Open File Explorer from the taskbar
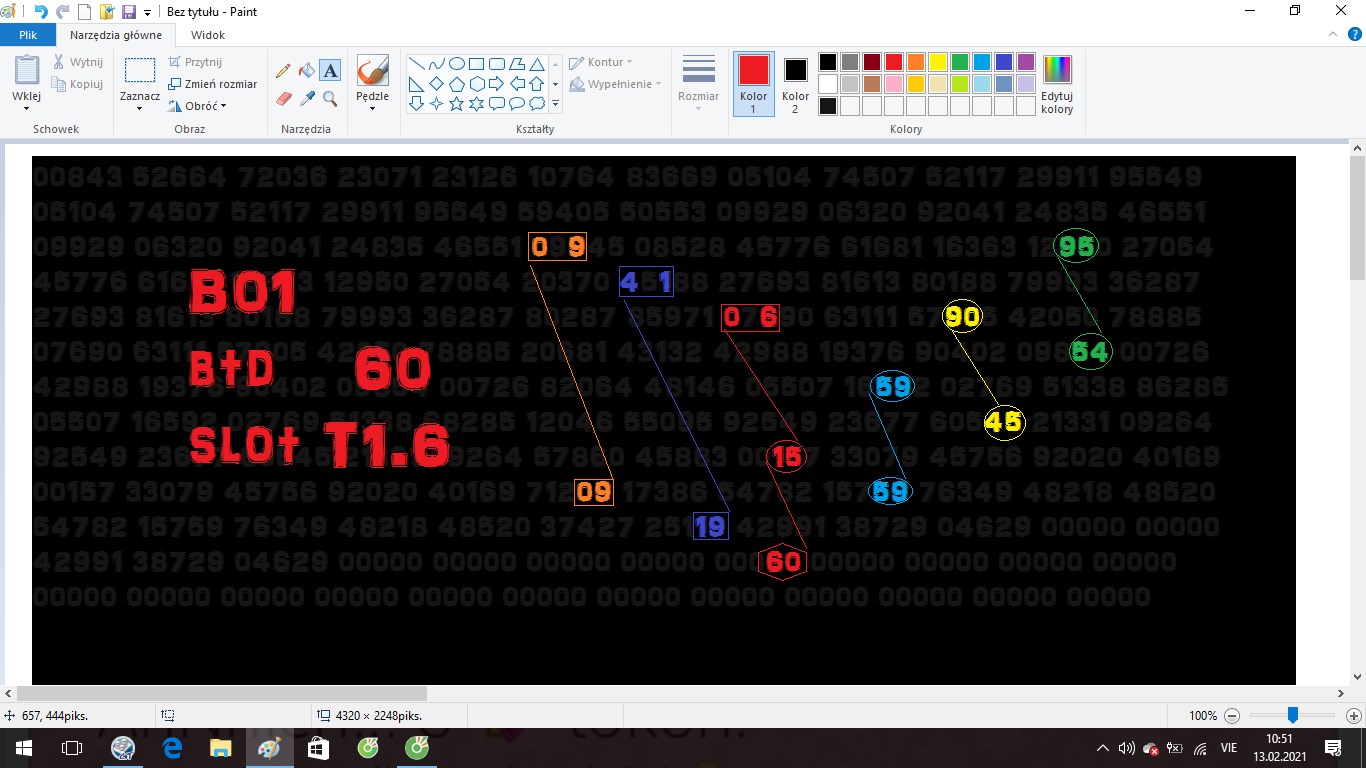Viewport: 1366px width, 768px height. click(221, 748)
